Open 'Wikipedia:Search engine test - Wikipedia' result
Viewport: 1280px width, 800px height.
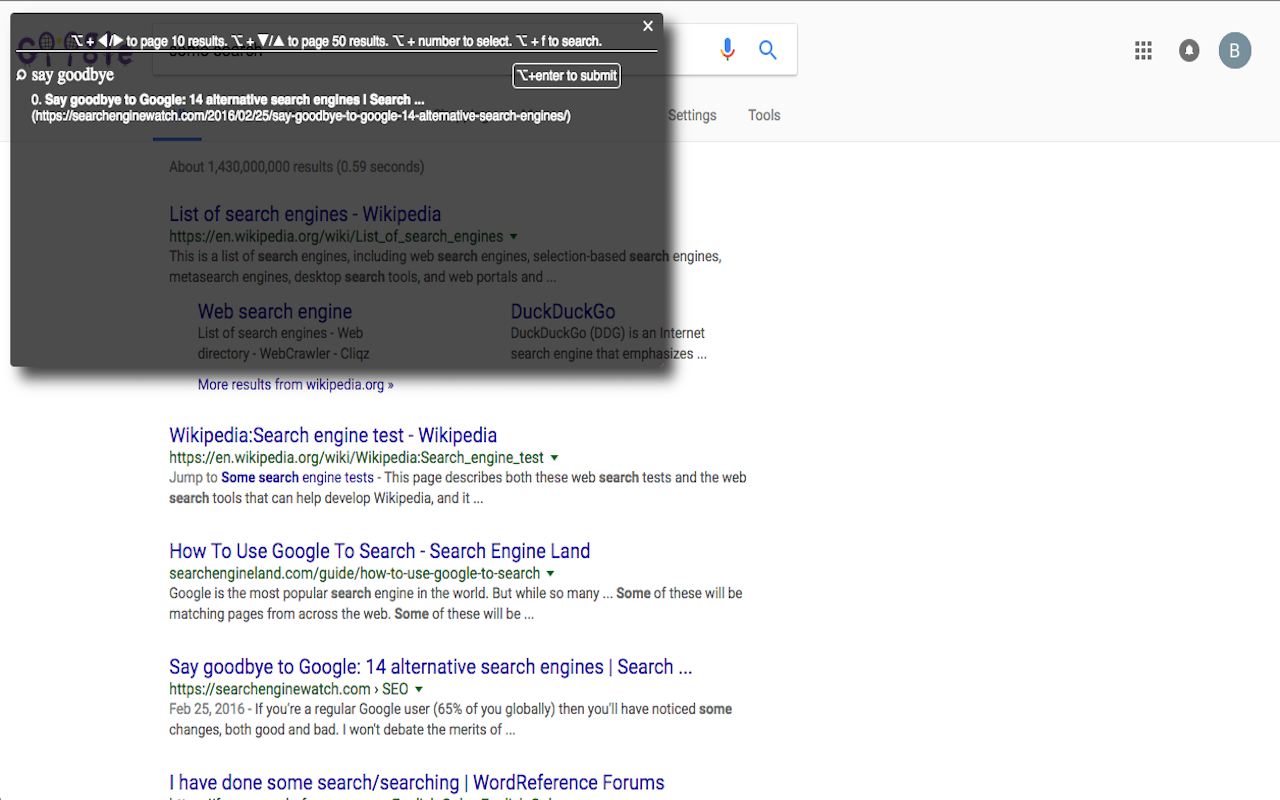pos(333,435)
